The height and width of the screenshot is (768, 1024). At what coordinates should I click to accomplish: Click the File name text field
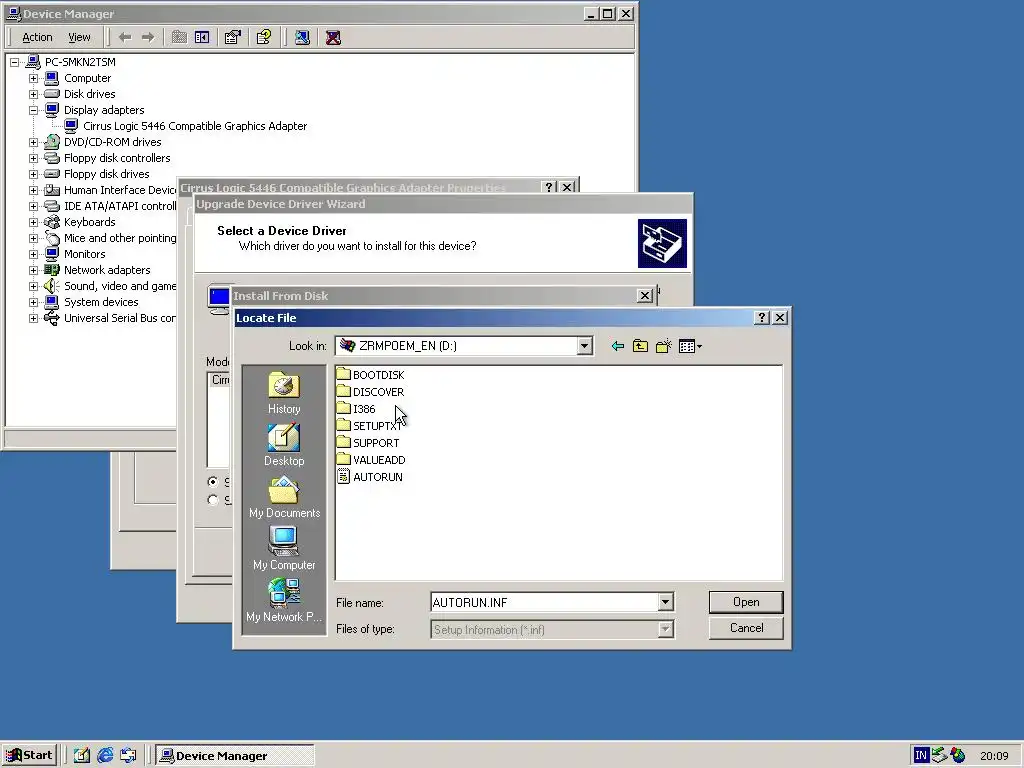(544, 602)
